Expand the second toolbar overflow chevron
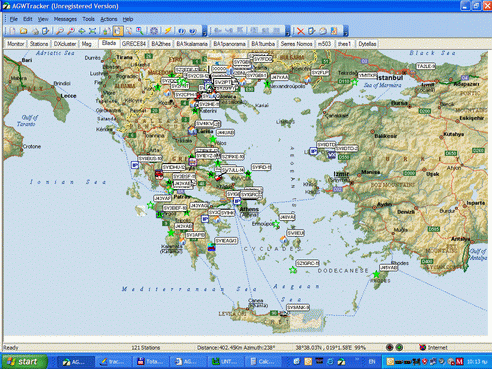 pyautogui.click(x=288, y=31)
